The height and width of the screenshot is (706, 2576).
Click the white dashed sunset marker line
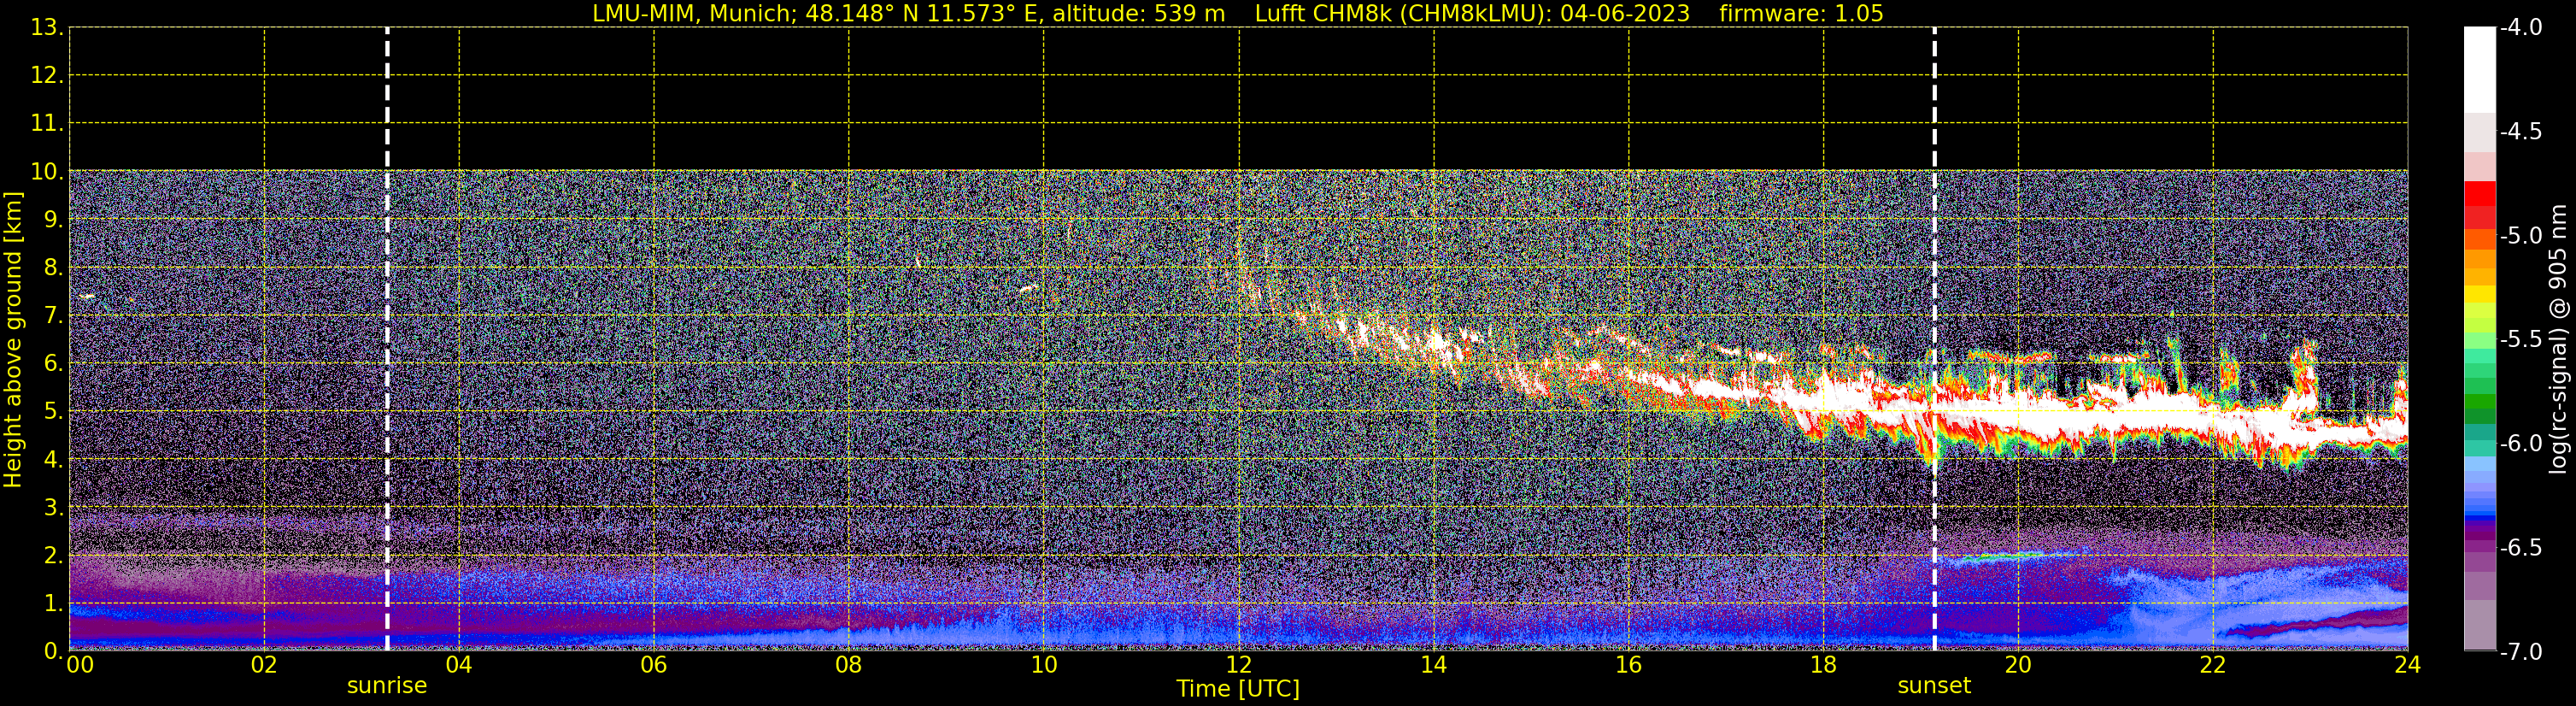pyautogui.click(x=1934, y=339)
